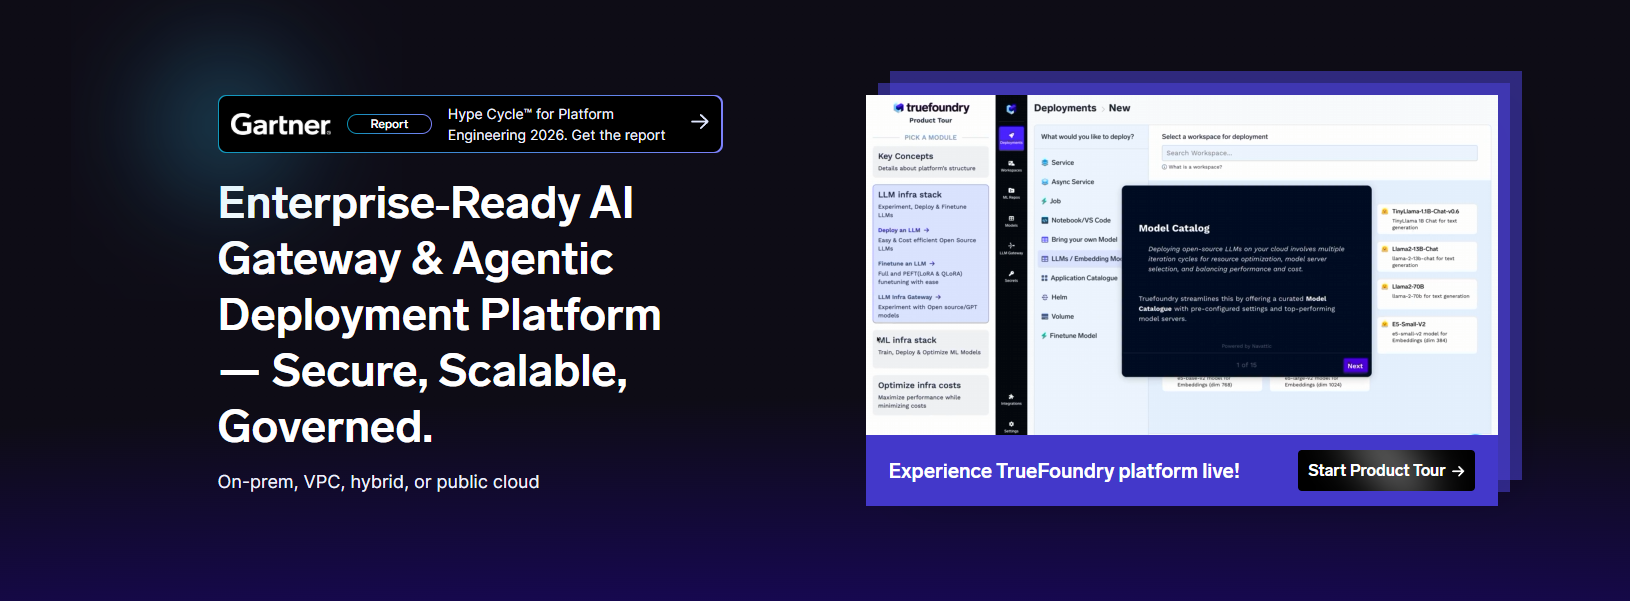
Task: Open the LLM infra stack module heading
Action: pos(910,195)
